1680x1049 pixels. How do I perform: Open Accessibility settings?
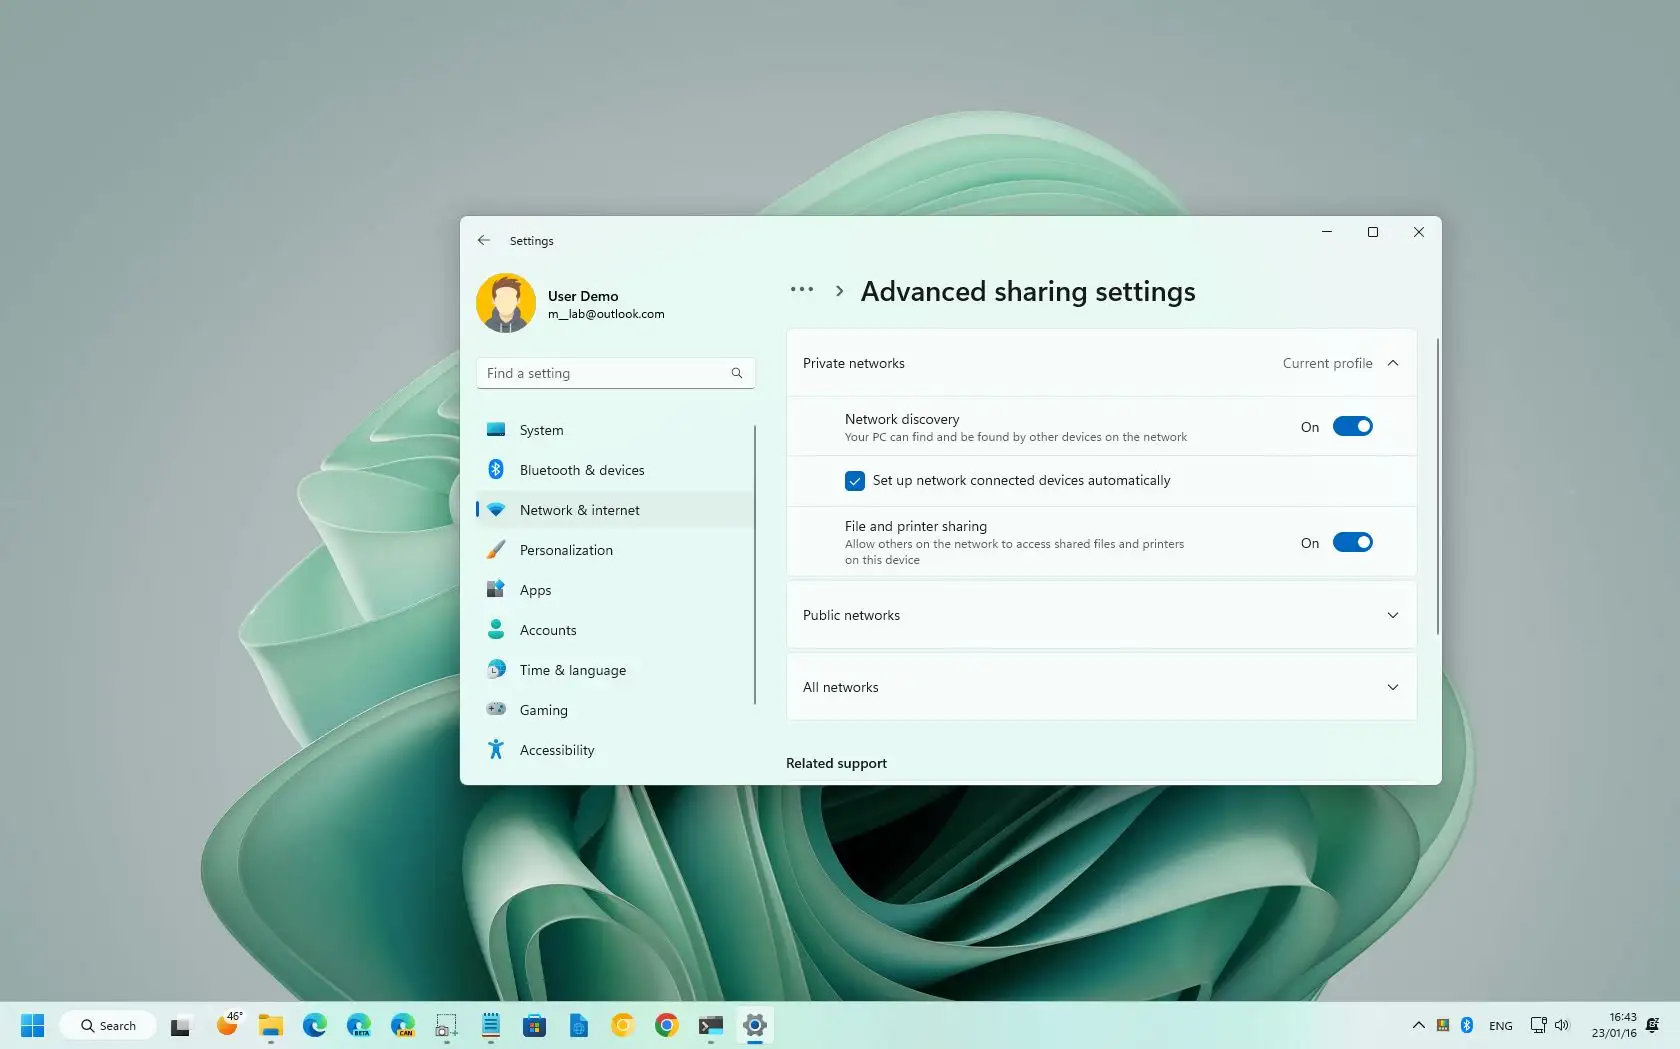pos(557,749)
